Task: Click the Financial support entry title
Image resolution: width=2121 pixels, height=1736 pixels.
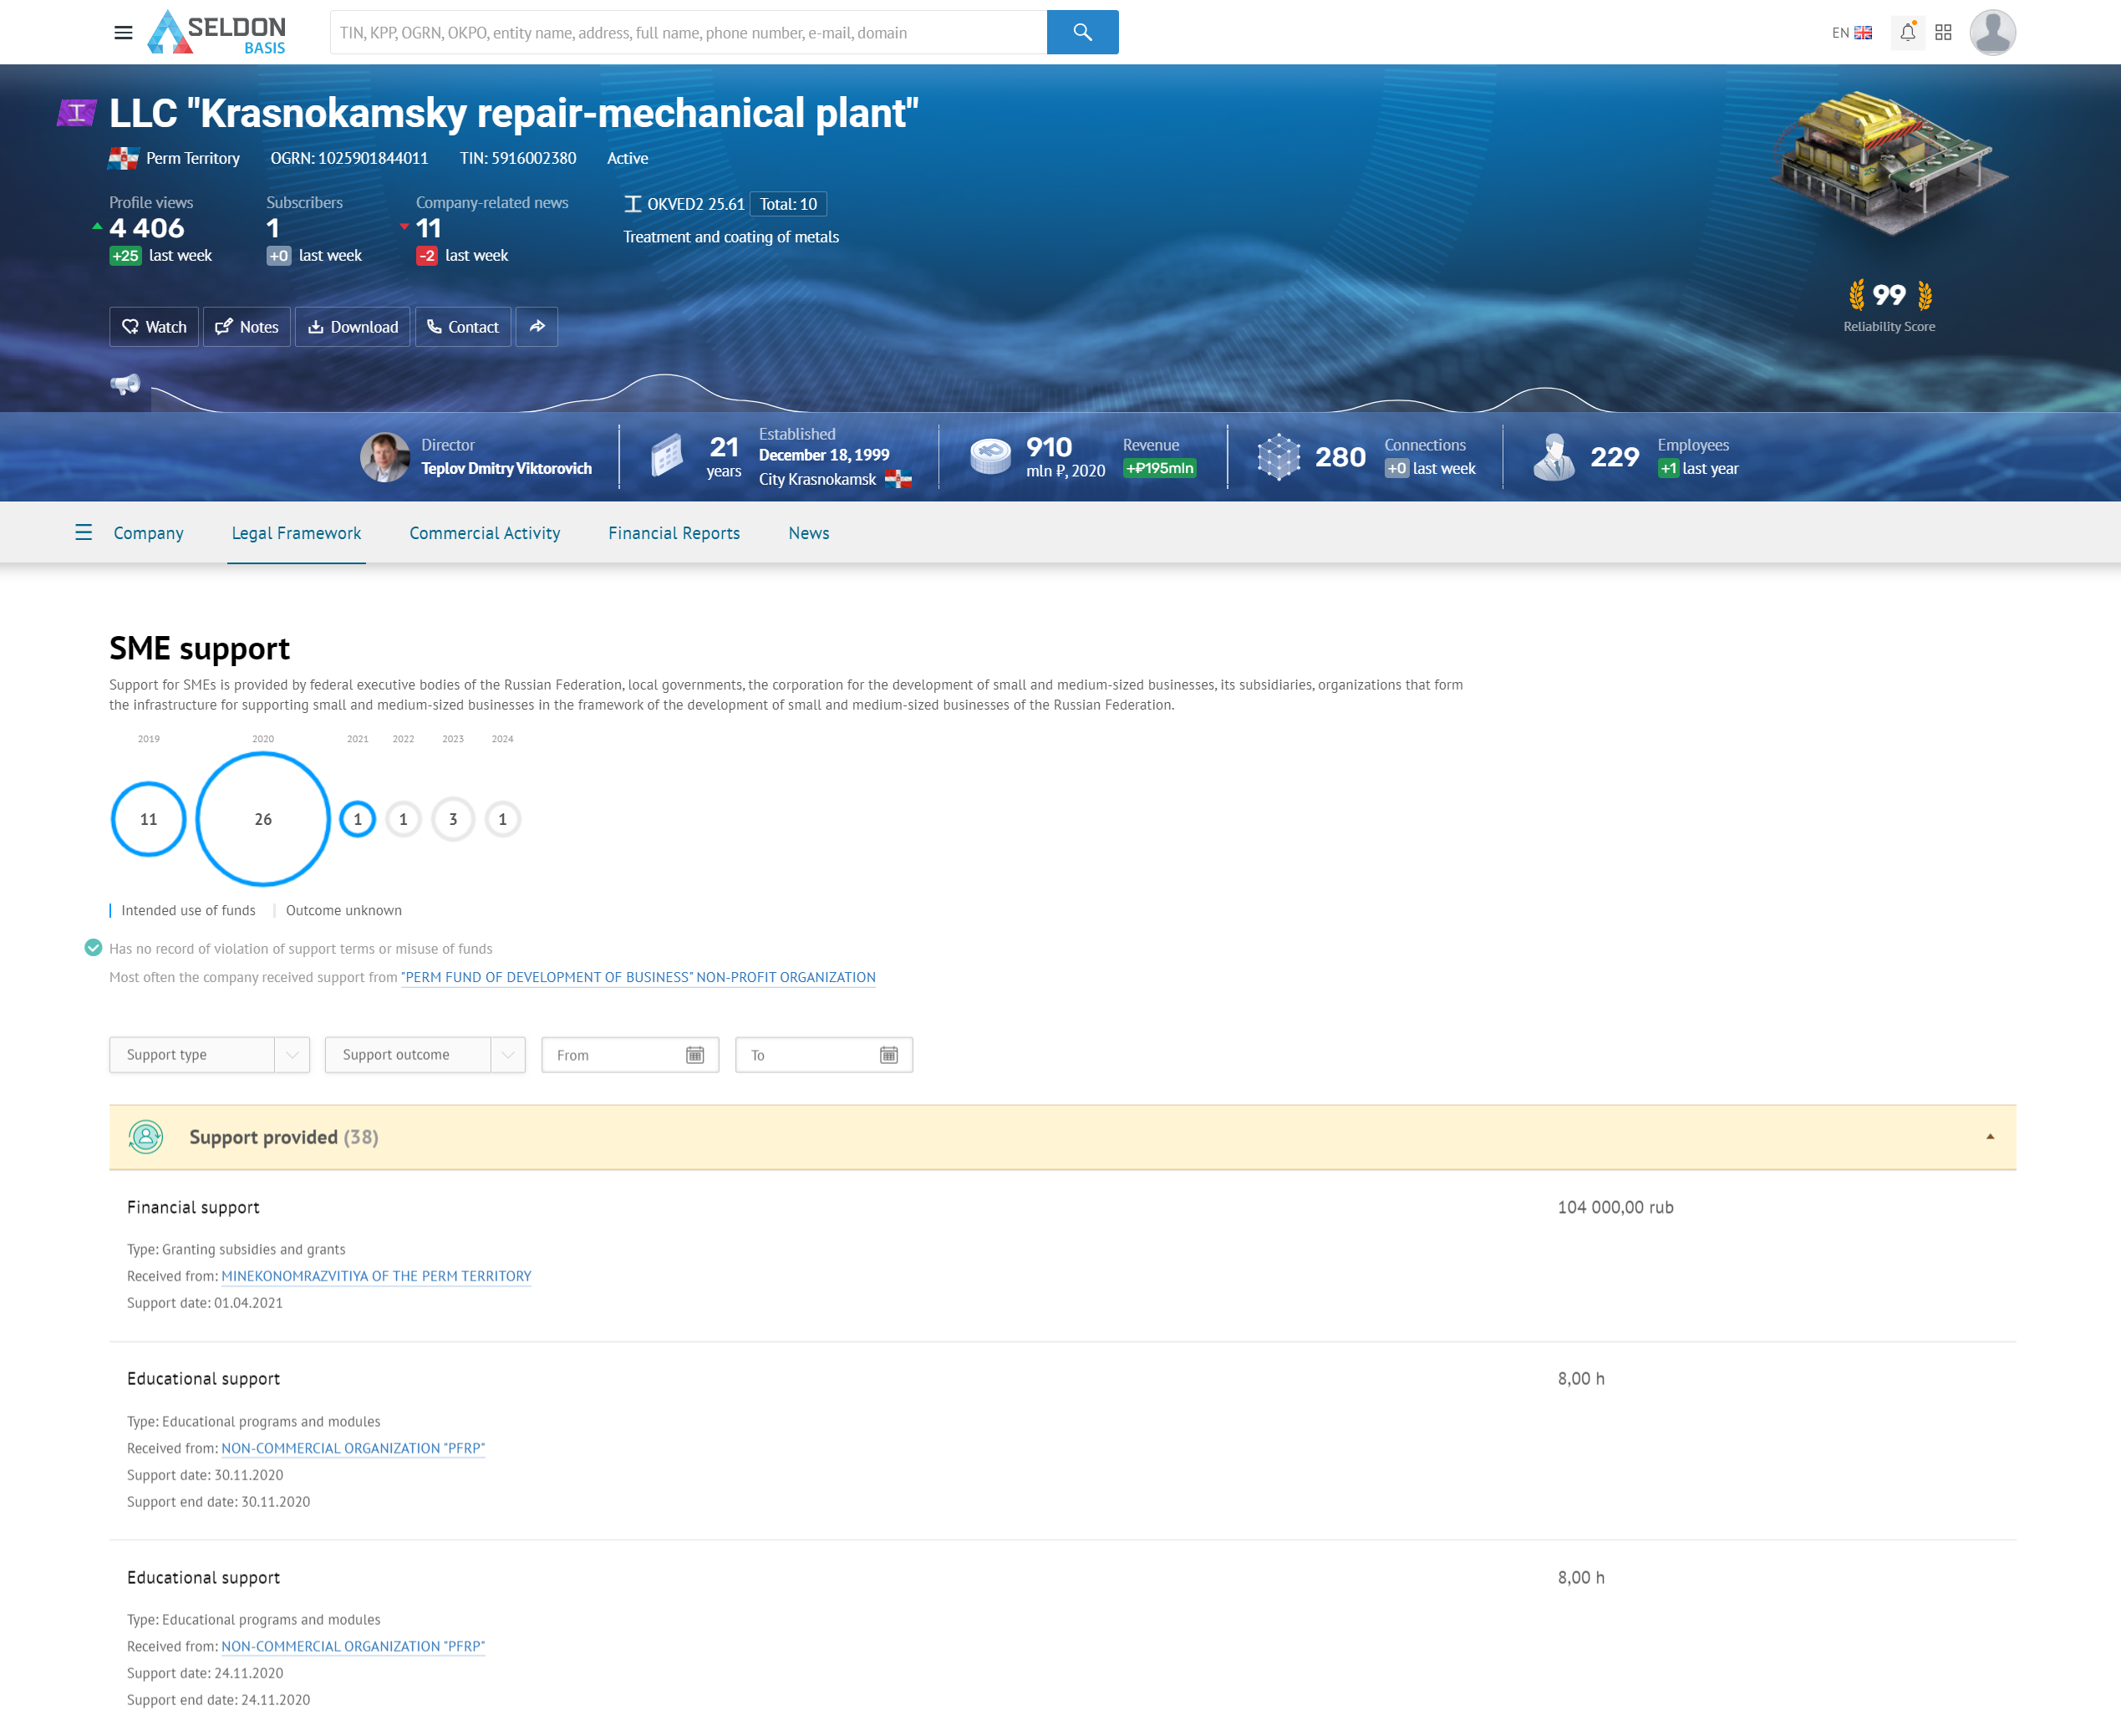Action: [193, 1207]
